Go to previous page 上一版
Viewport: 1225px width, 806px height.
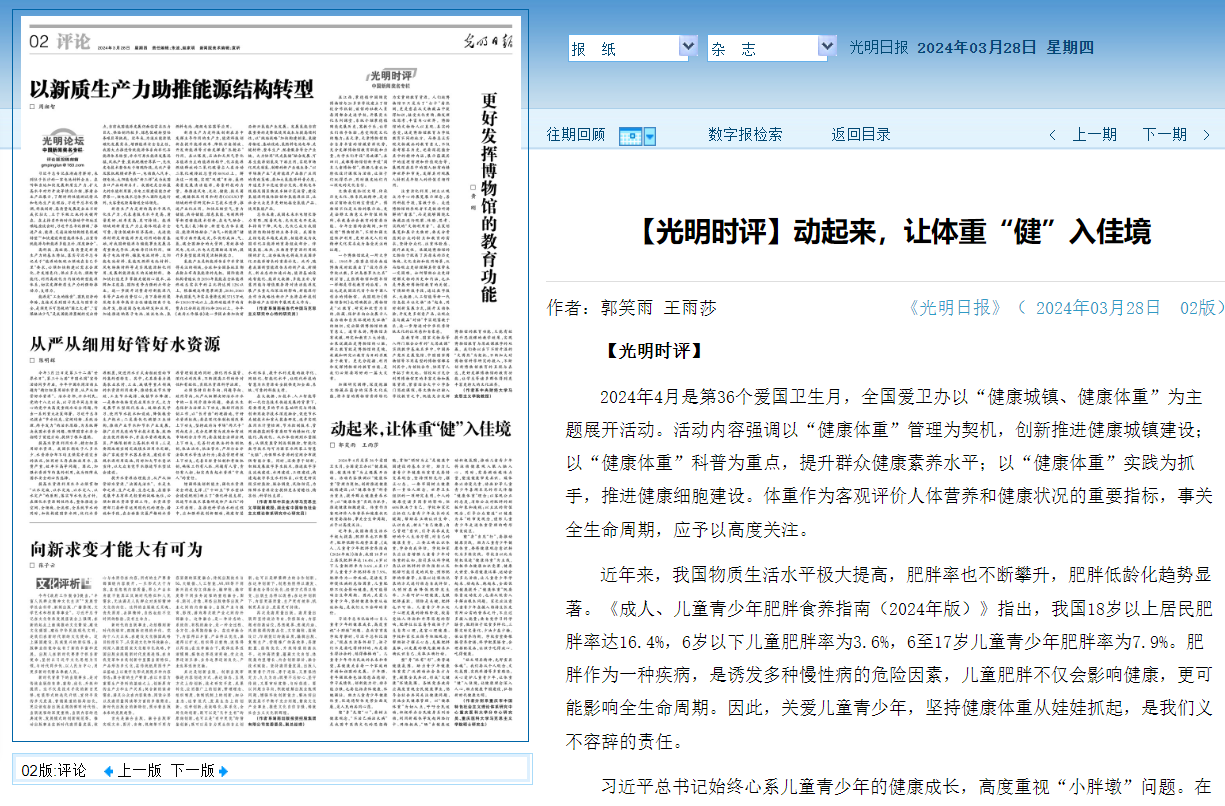tap(139, 771)
